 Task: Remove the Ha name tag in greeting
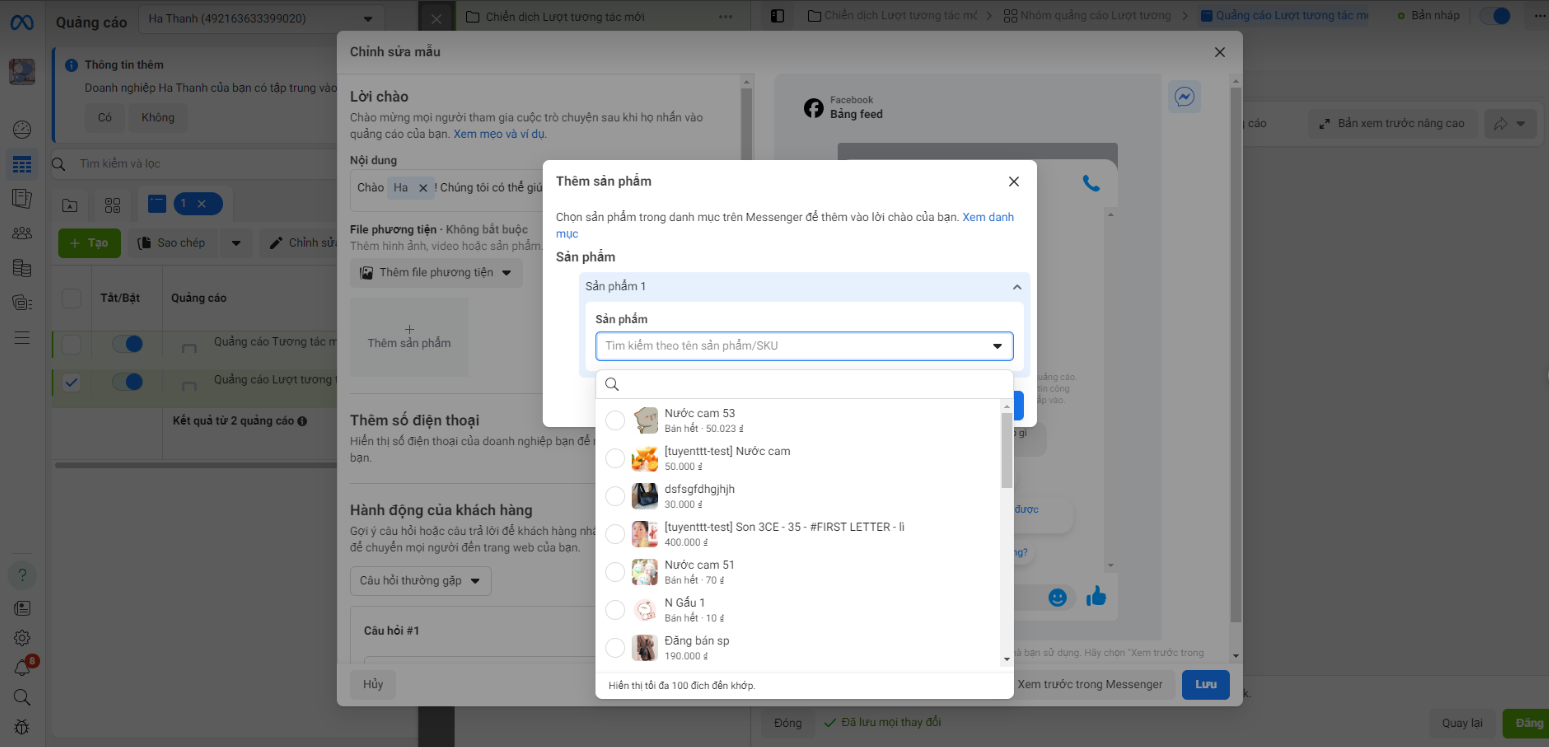pos(423,188)
